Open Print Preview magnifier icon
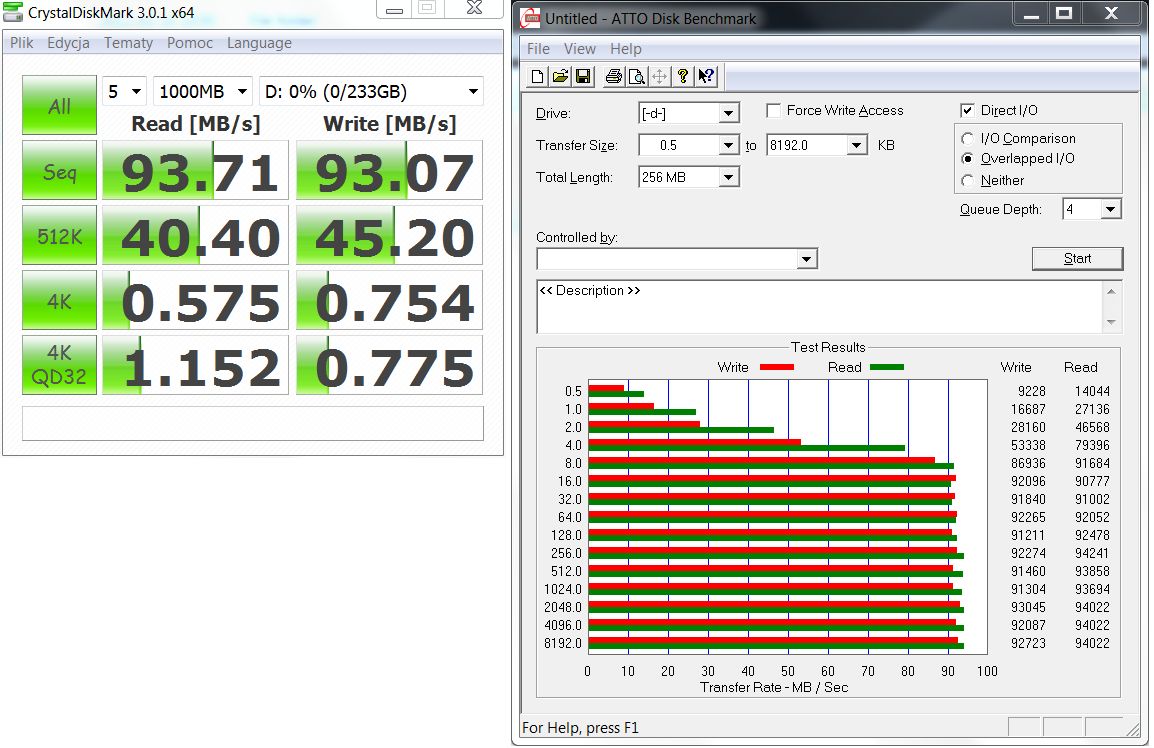1154x748 pixels. pos(637,77)
